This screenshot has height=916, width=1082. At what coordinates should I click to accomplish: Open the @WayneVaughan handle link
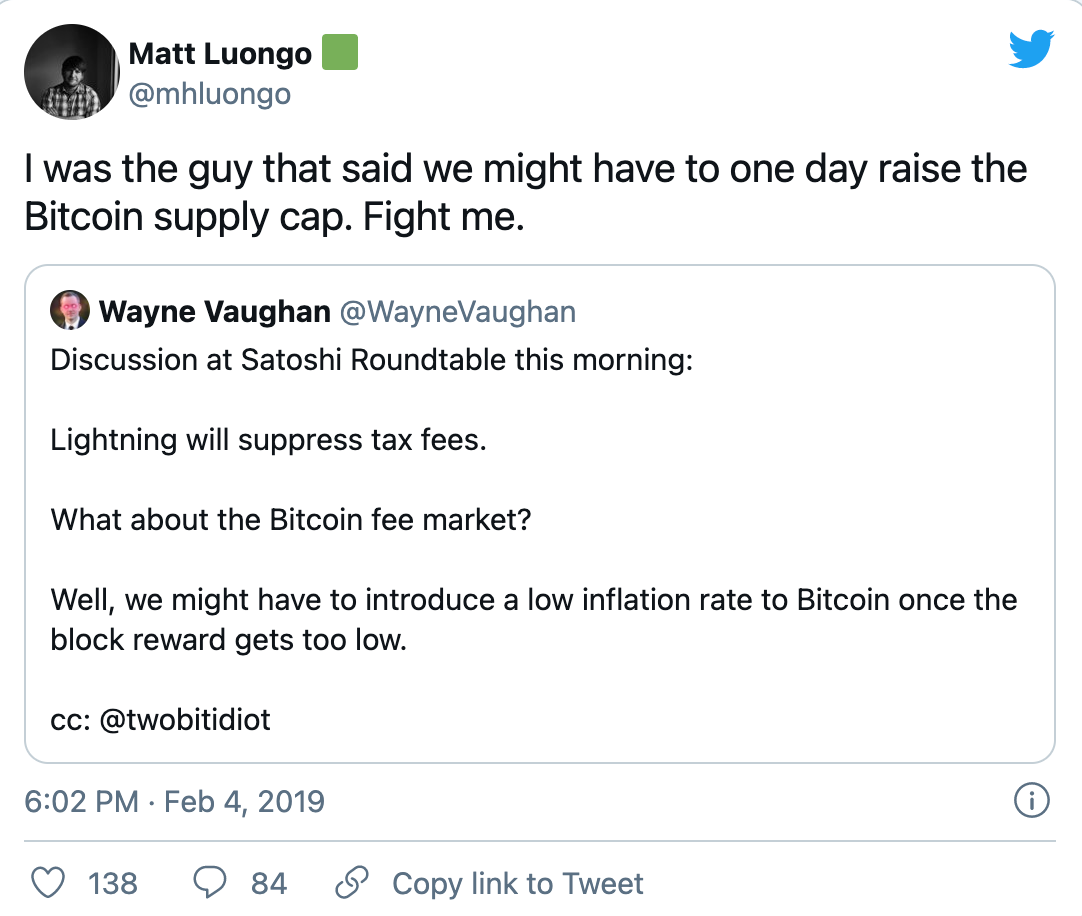pyautogui.click(x=458, y=312)
